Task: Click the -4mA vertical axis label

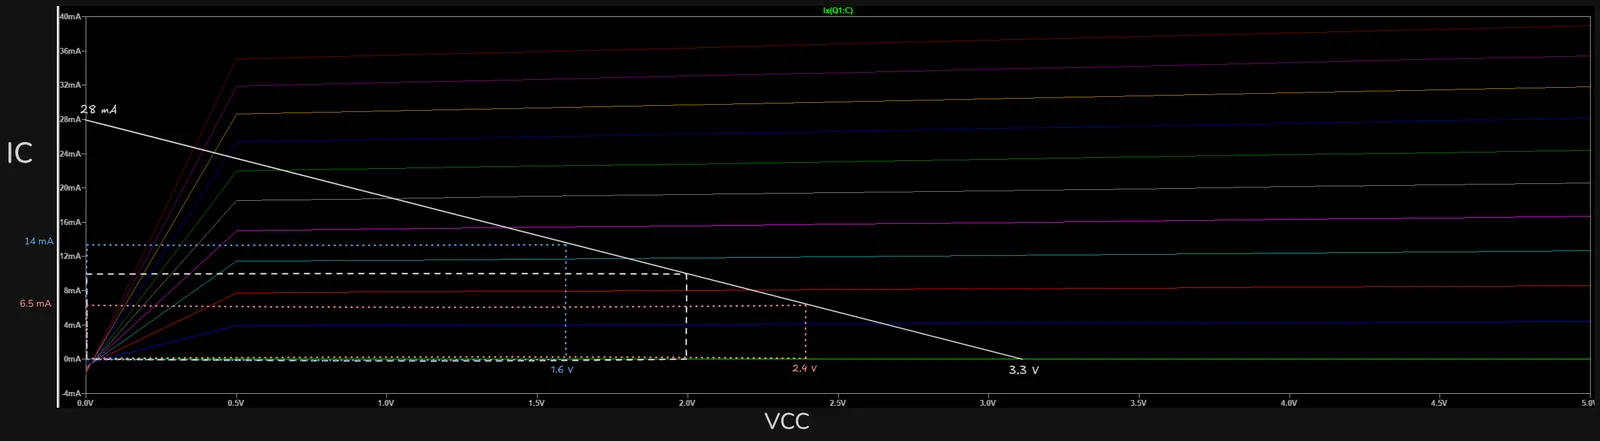Action: (x=72, y=393)
